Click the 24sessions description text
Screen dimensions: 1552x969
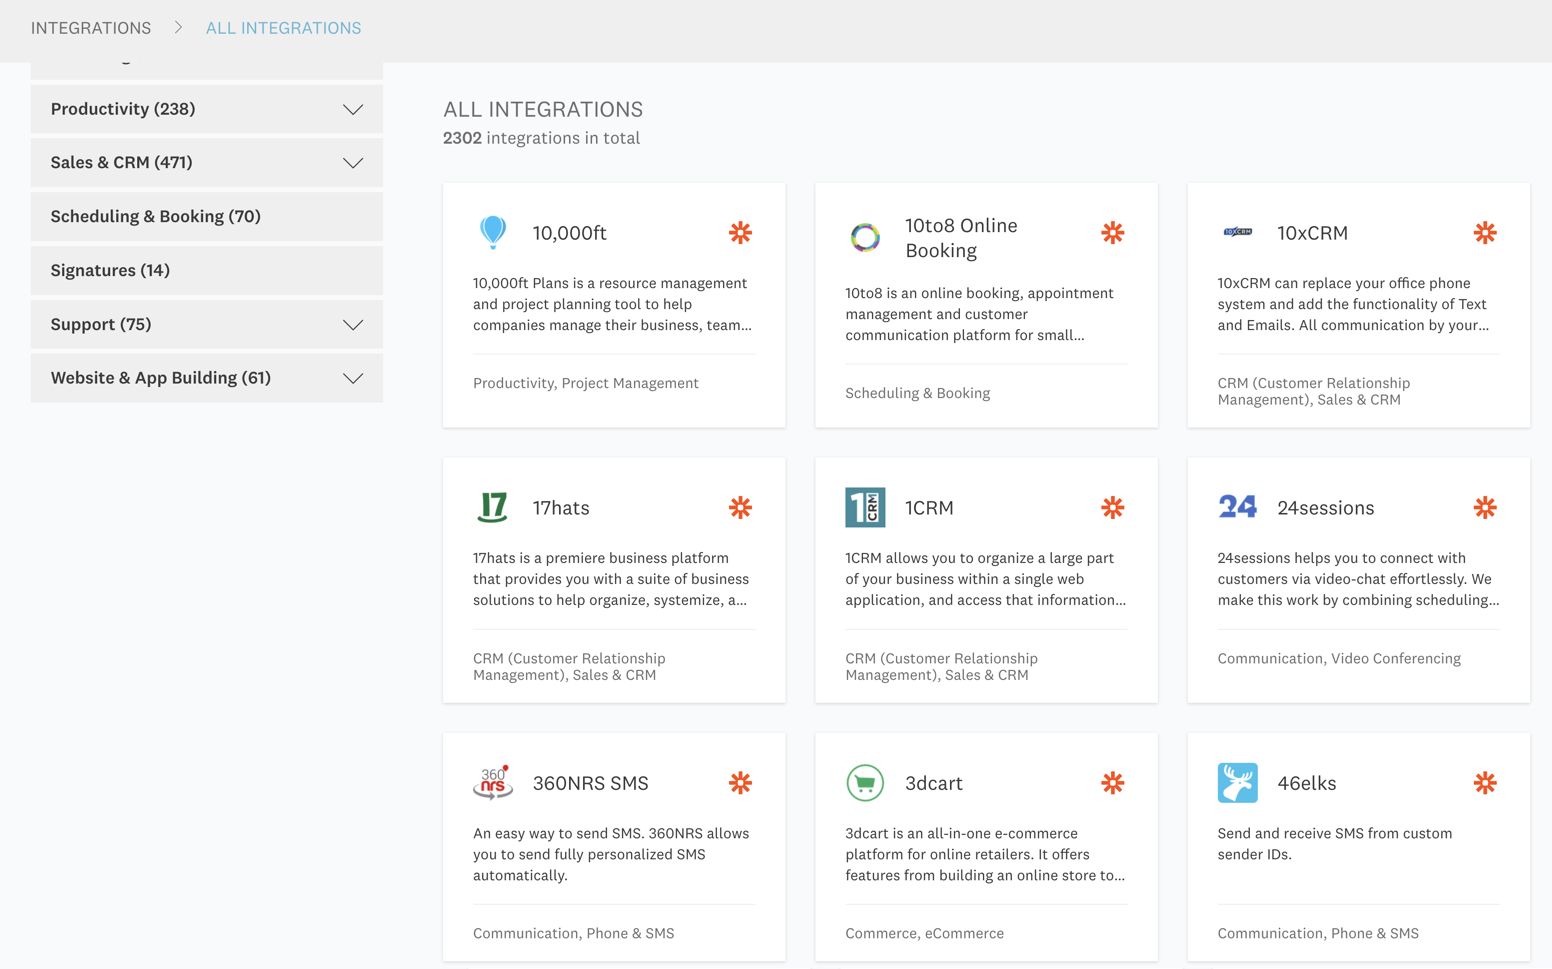1358,579
